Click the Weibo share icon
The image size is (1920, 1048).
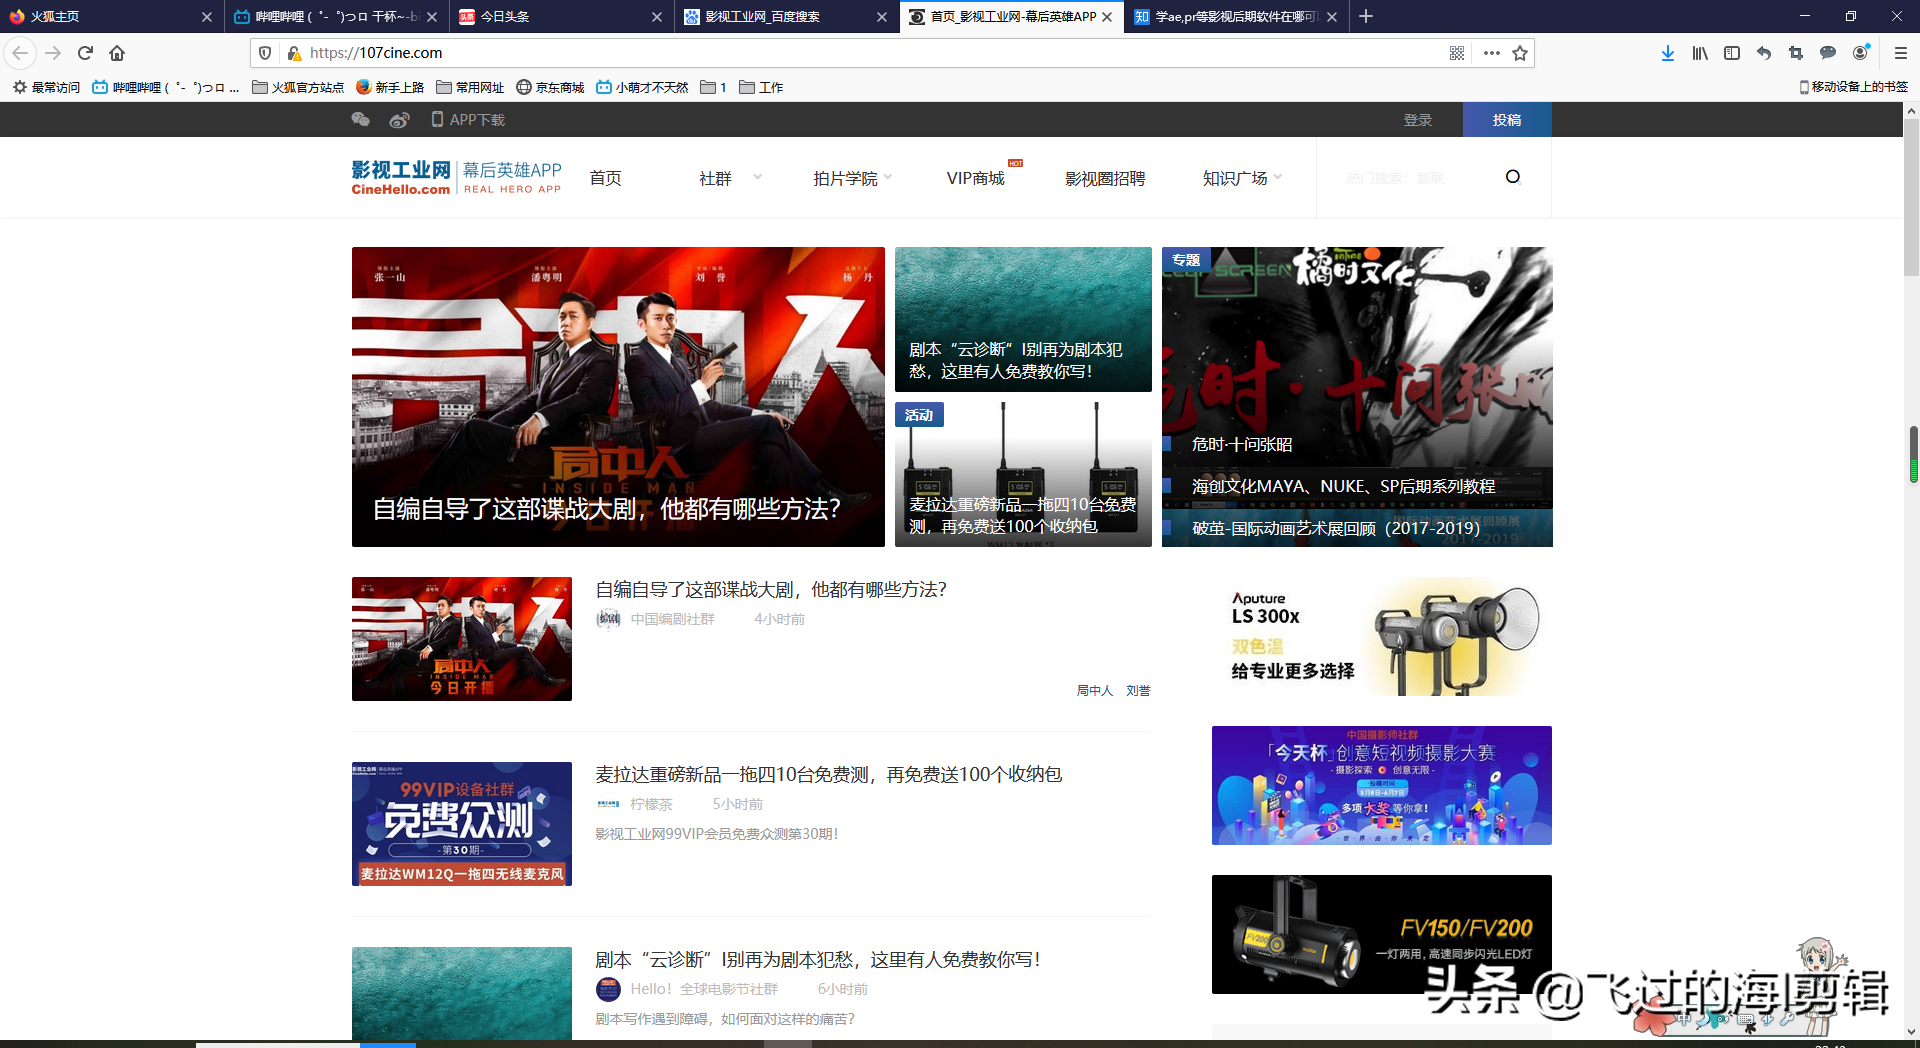pos(399,119)
